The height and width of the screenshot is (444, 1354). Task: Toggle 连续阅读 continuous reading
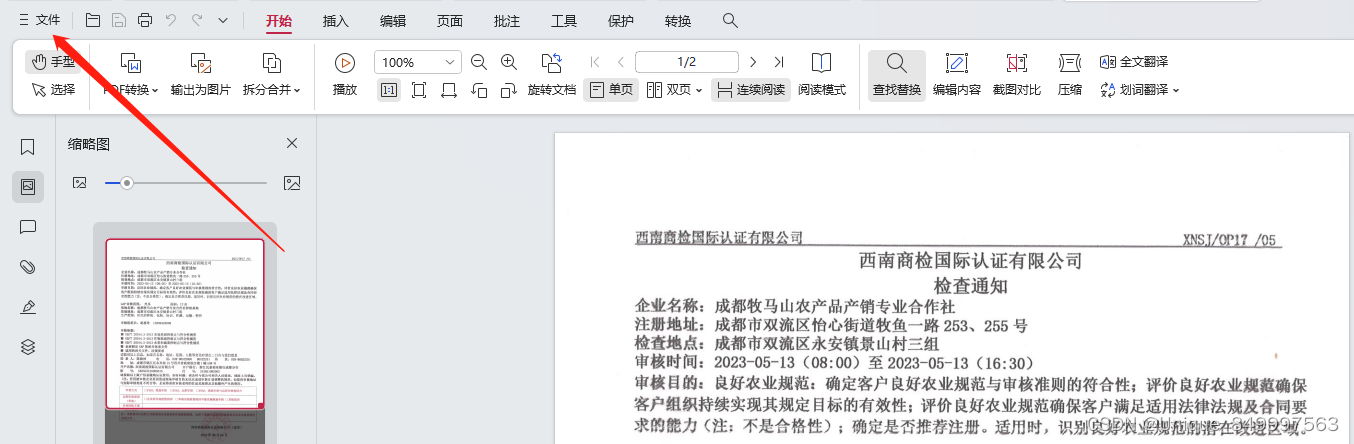click(751, 90)
